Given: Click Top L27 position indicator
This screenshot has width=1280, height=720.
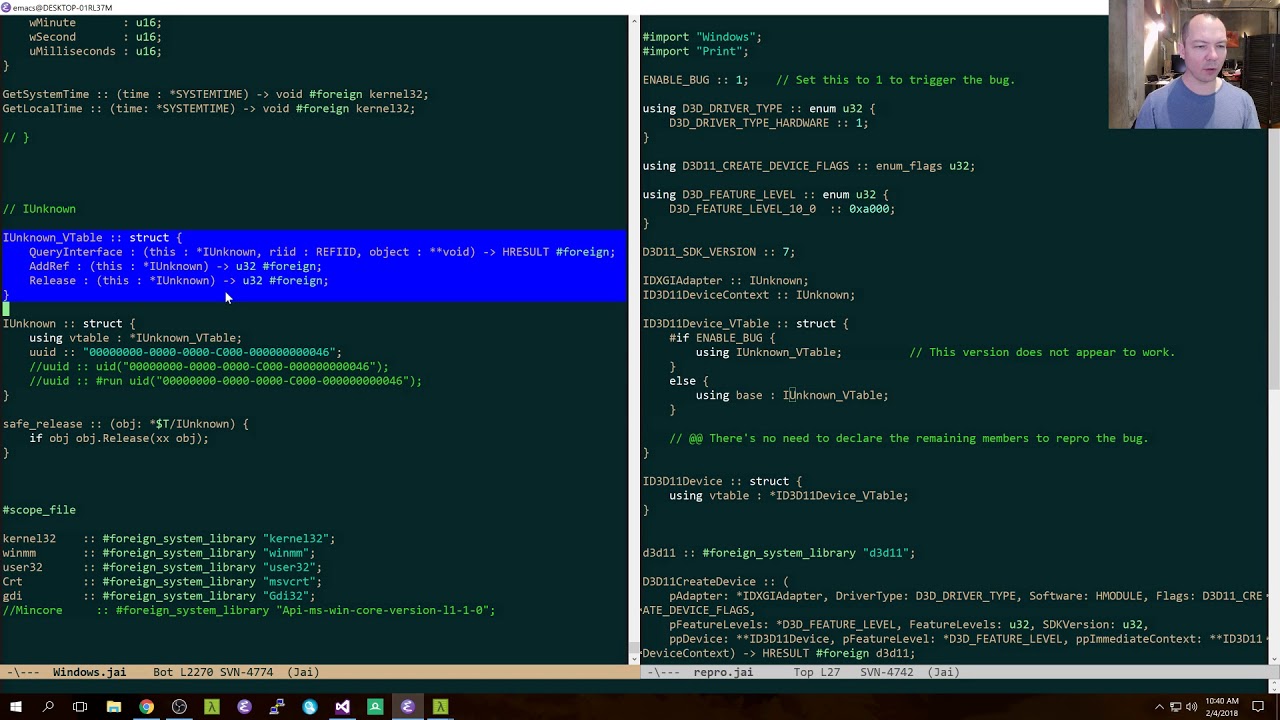Looking at the screenshot, I should coord(816,672).
